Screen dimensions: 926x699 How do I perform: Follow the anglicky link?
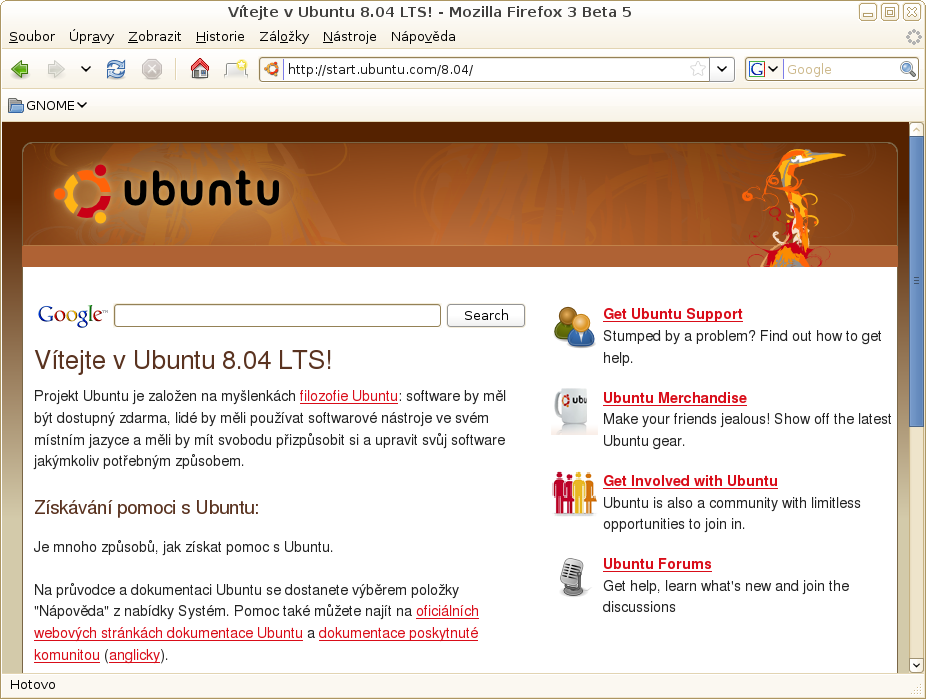[x=135, y=655]
